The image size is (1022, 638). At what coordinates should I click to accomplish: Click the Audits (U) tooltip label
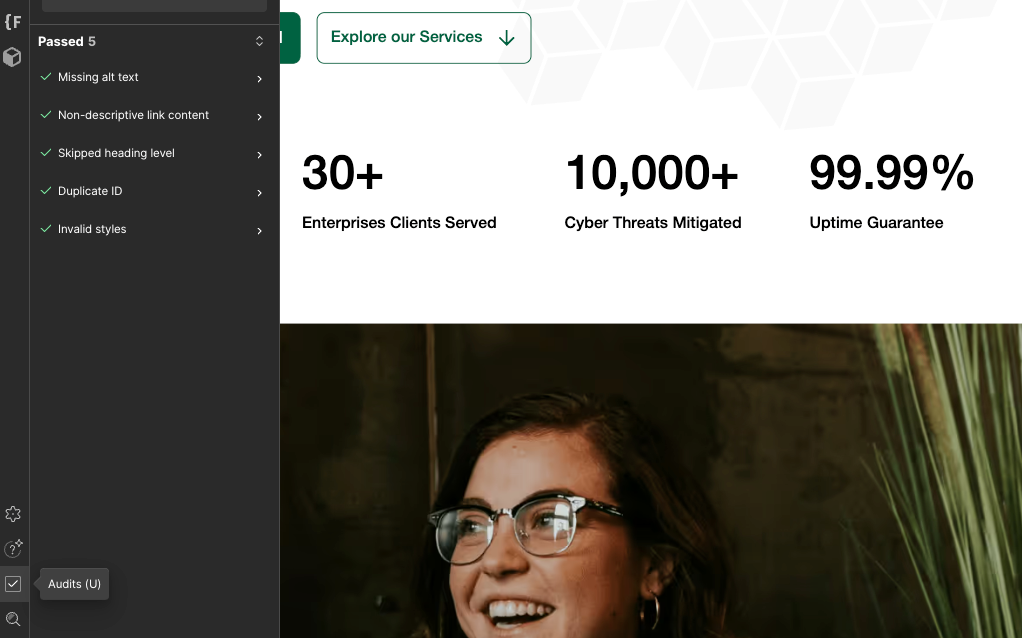click(74, 584)
